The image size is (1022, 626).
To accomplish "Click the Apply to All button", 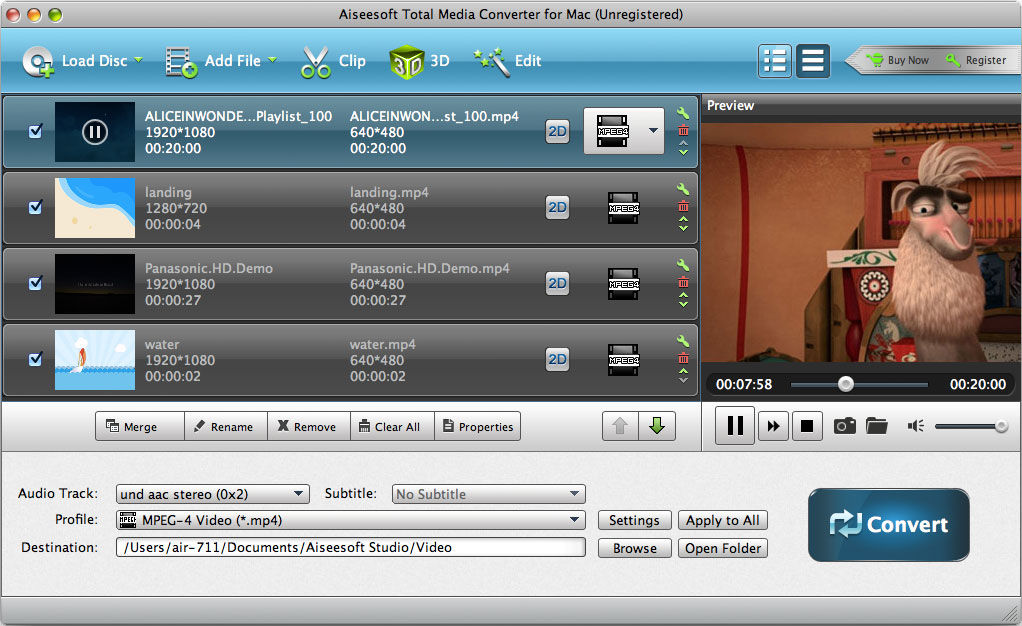I will tap(722, 520).
